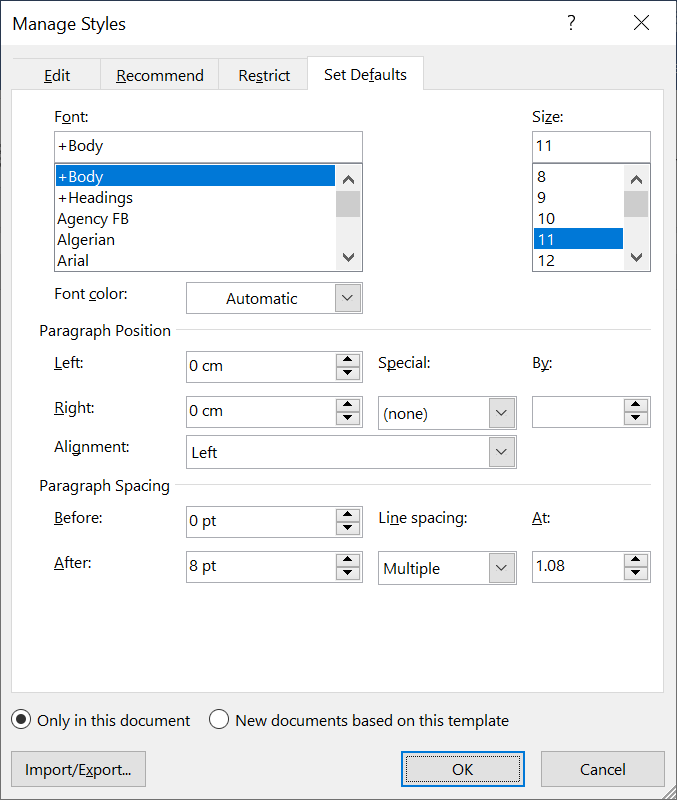Increase the line spacing At value
Image resolution: width=677 pixels, height=800 pixels.
636,560
